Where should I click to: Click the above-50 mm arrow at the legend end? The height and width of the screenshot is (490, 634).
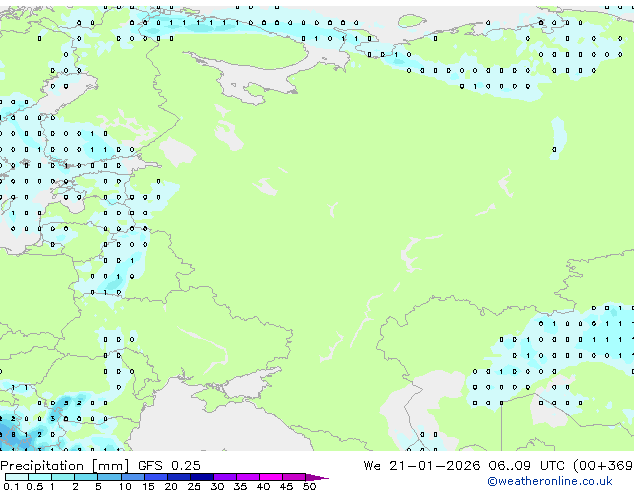pos(317,477)
